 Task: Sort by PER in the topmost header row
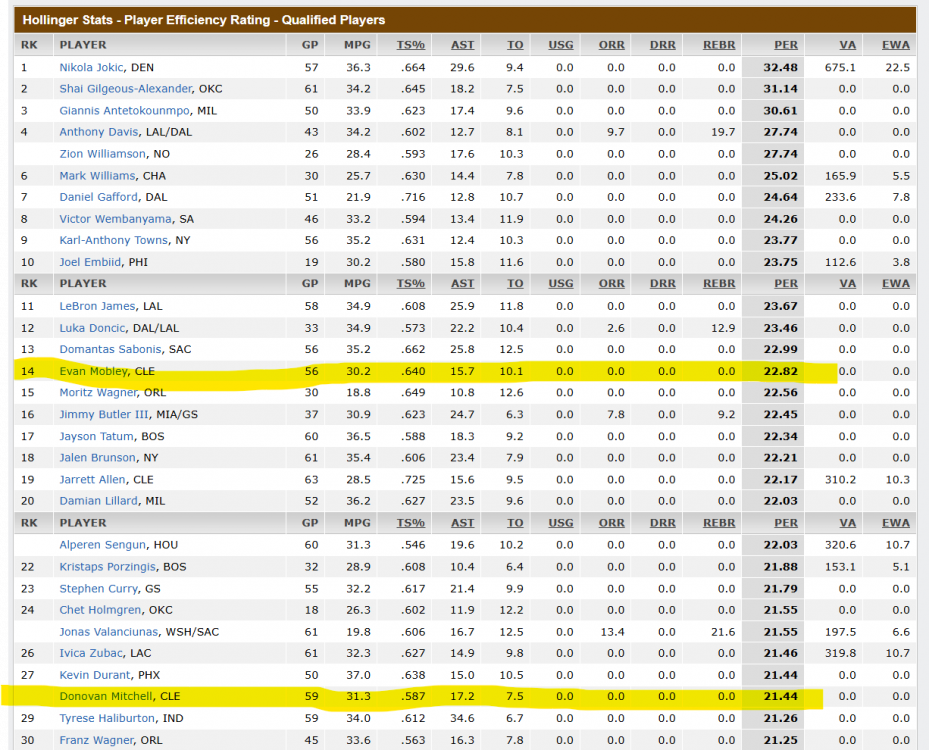click(x=785, y=45)
